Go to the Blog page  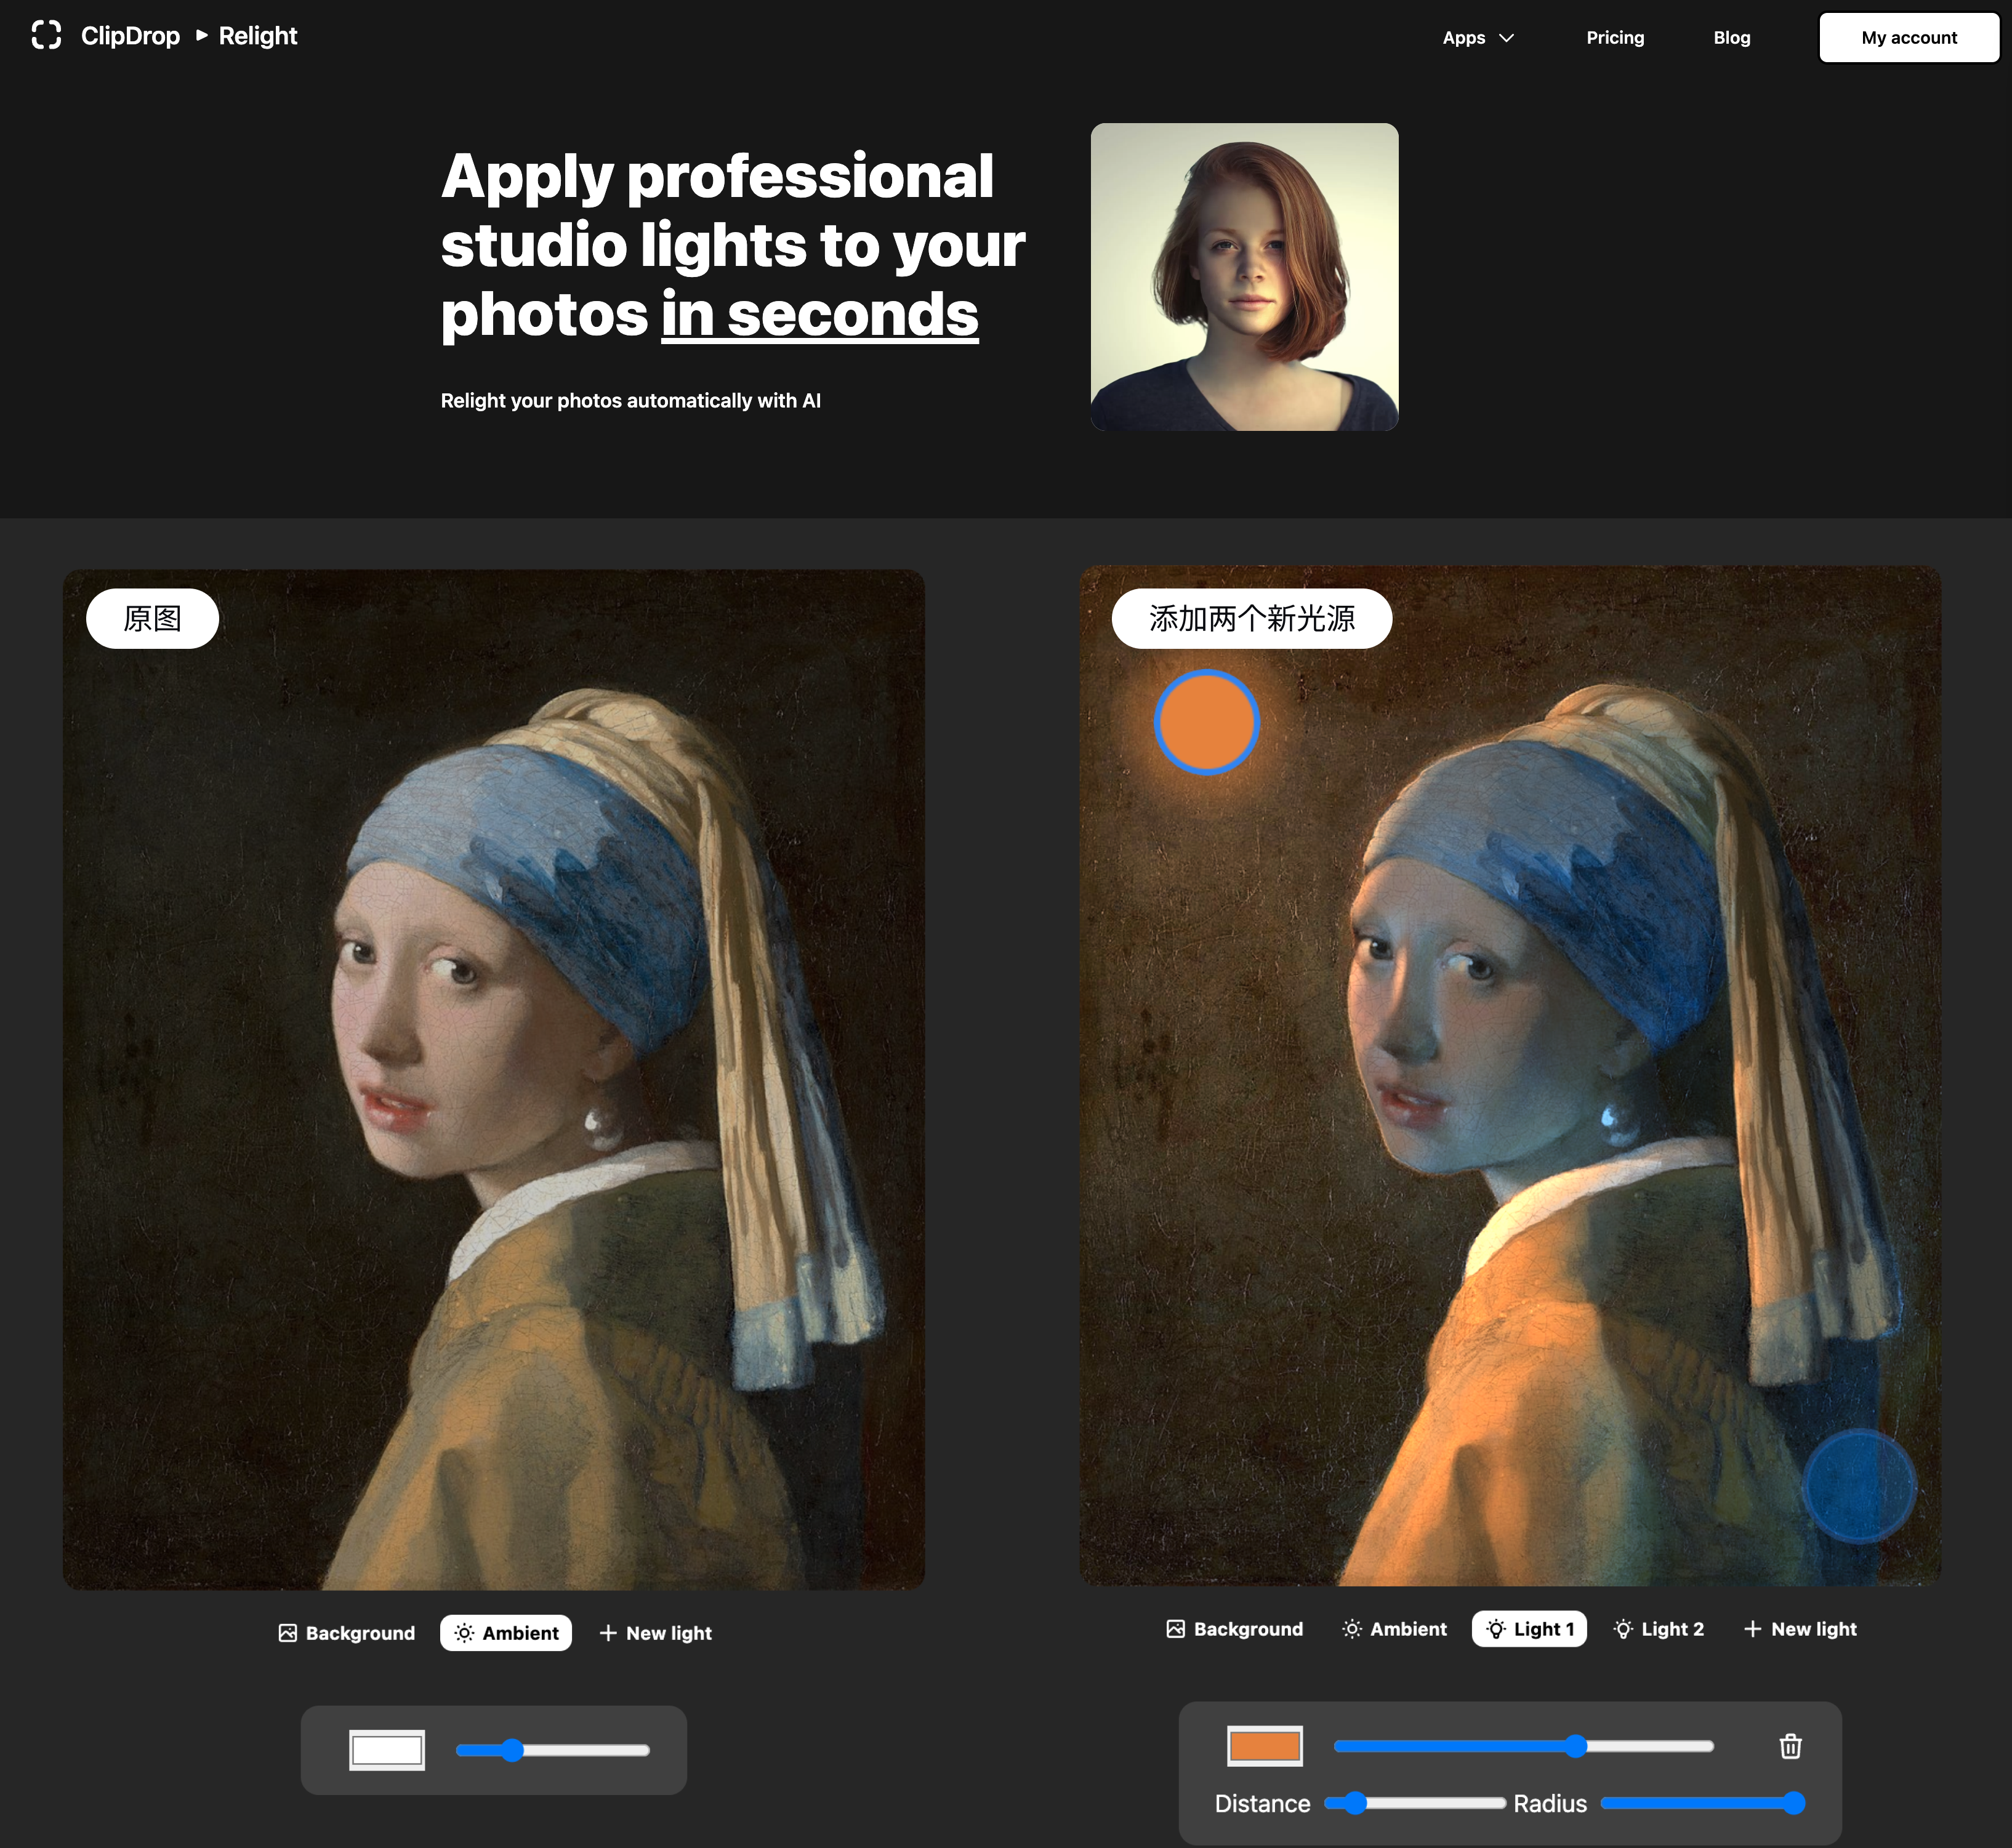click(1731, 38)
